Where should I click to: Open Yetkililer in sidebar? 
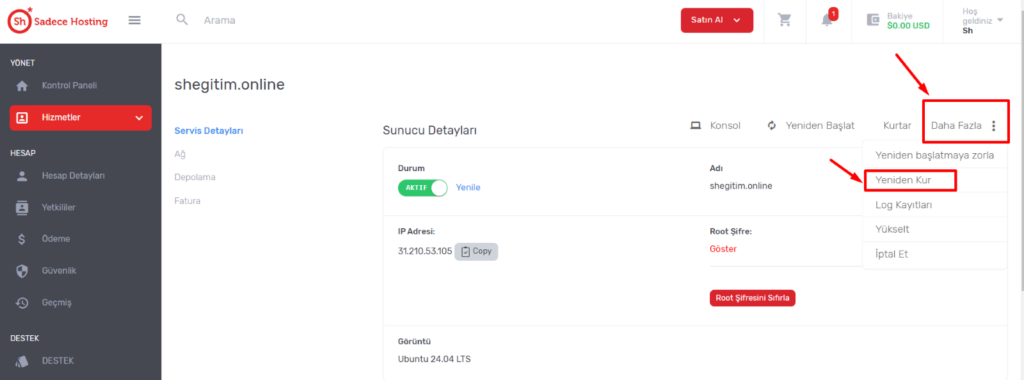pyautogui.click(x=59, y=208)
